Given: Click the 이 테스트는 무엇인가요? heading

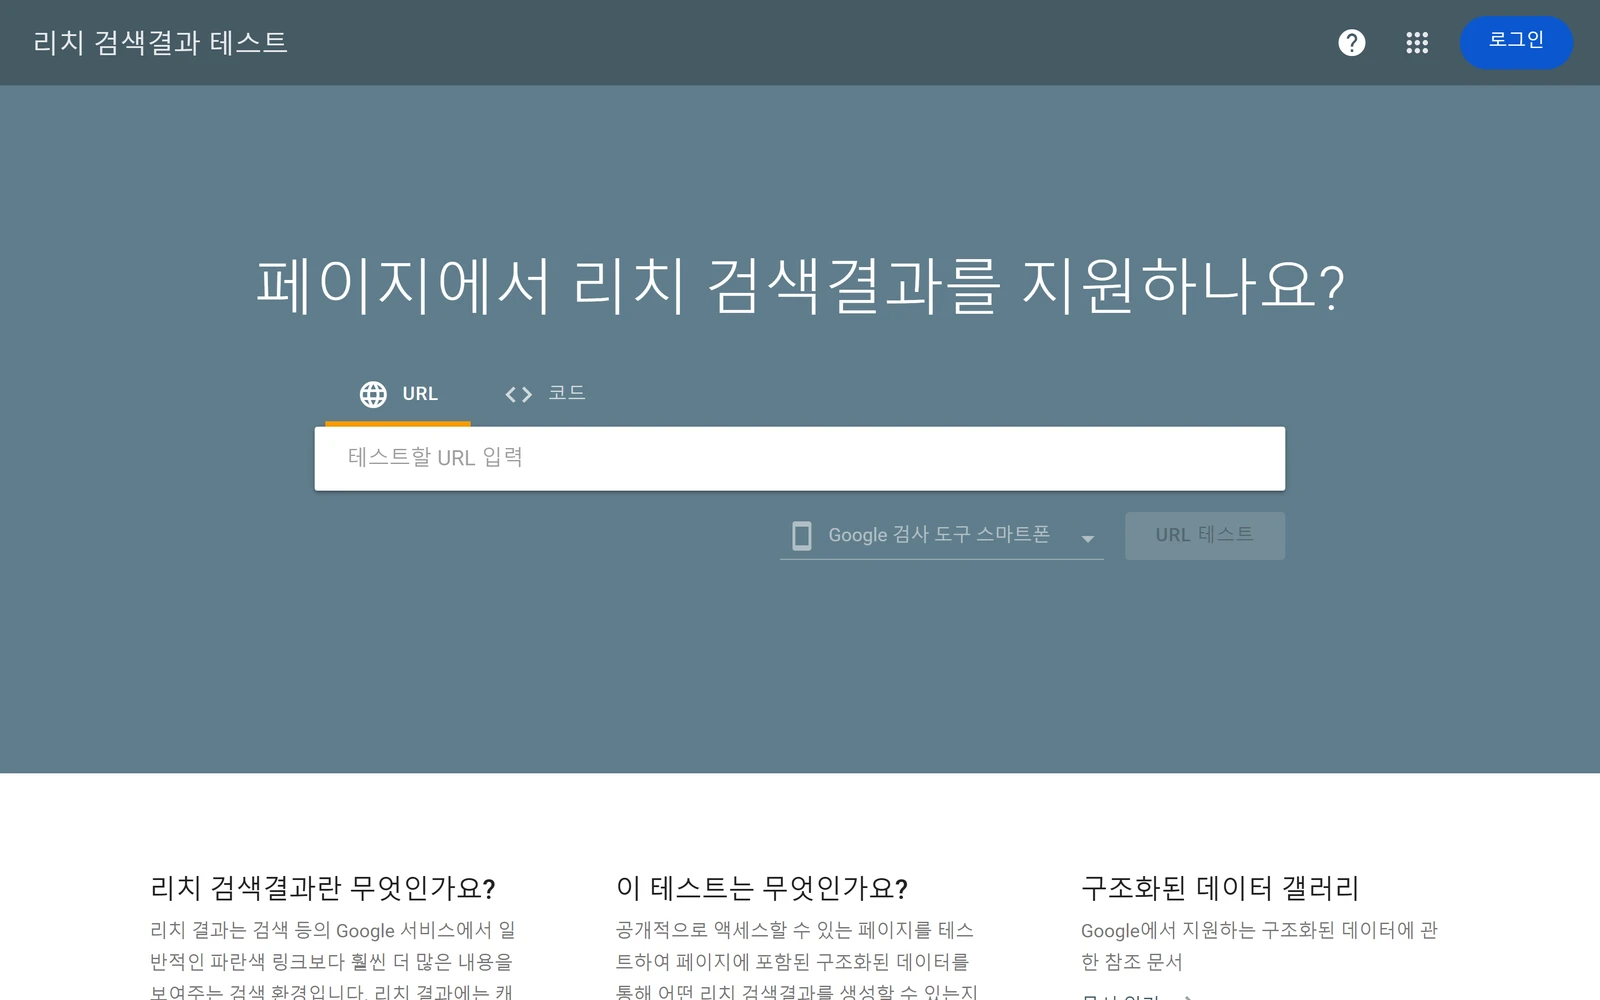Looking at the screenshot, I should tap(762, 887).
